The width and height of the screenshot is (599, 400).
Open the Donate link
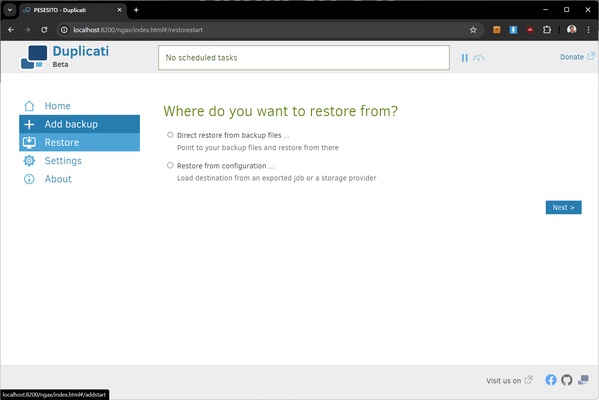[572, 57]
